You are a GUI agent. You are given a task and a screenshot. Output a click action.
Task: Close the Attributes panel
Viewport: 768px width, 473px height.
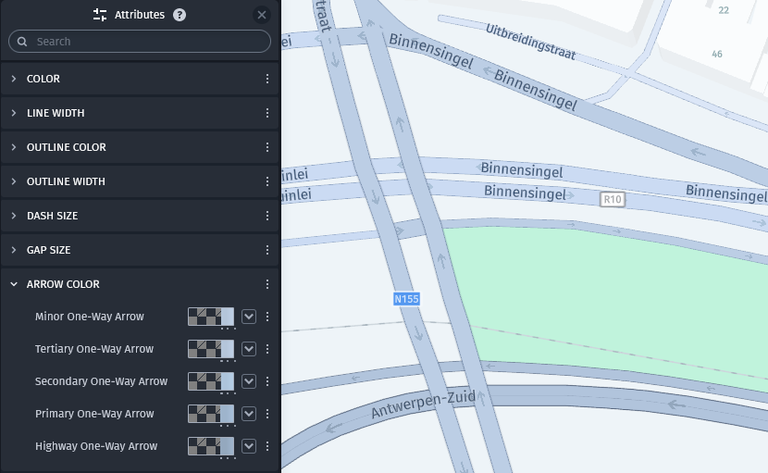(262, 15)
